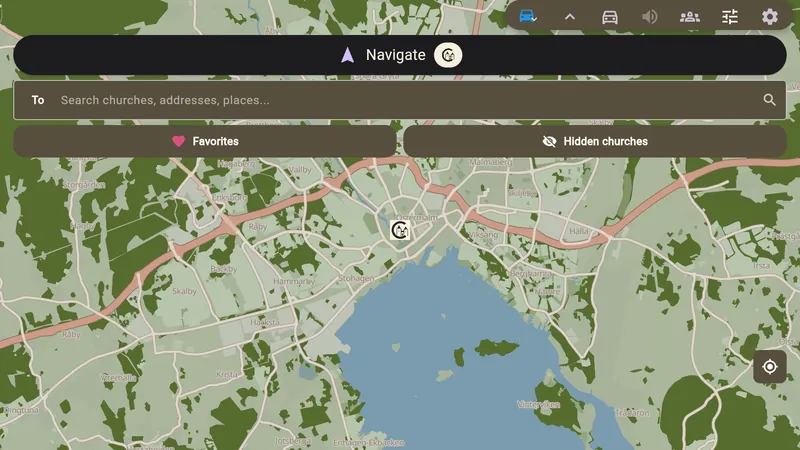
Task: Click the magnifier search icon
Action: pos(769,100)
